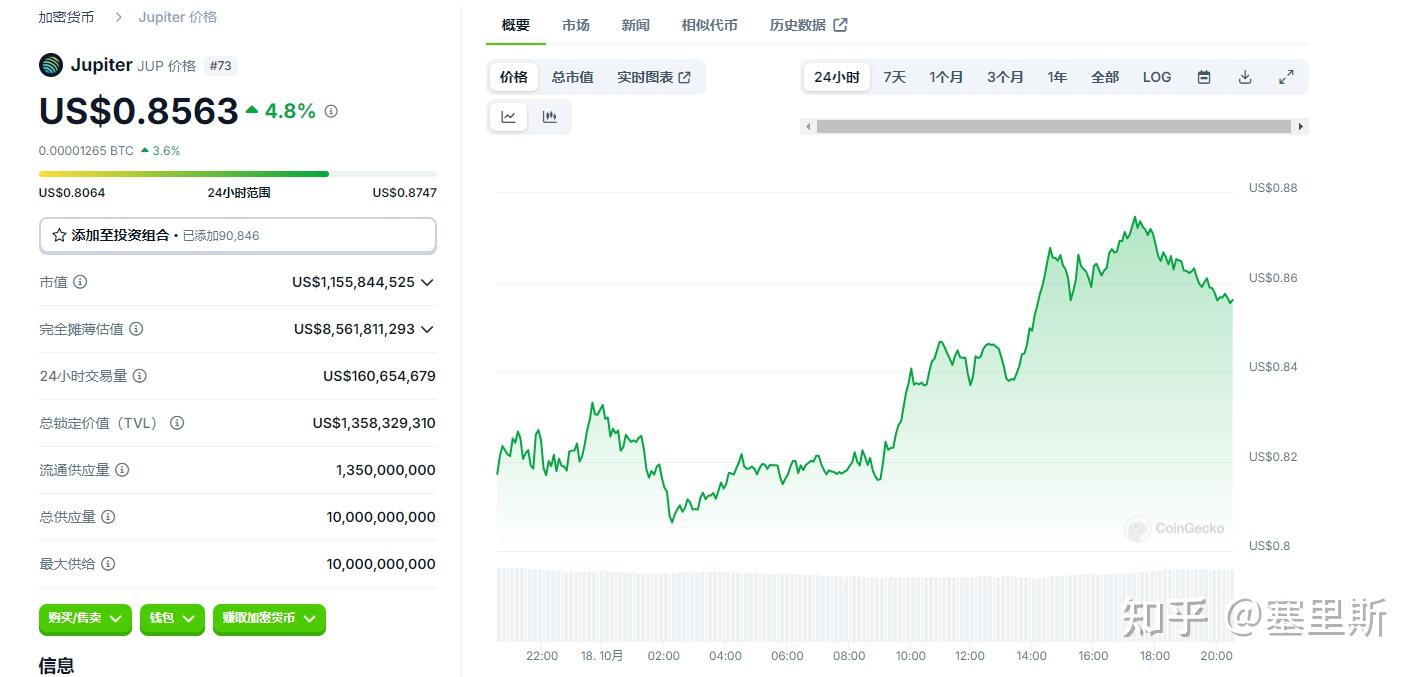
Task: Switch to the 市场 tab
Action: 575,25
